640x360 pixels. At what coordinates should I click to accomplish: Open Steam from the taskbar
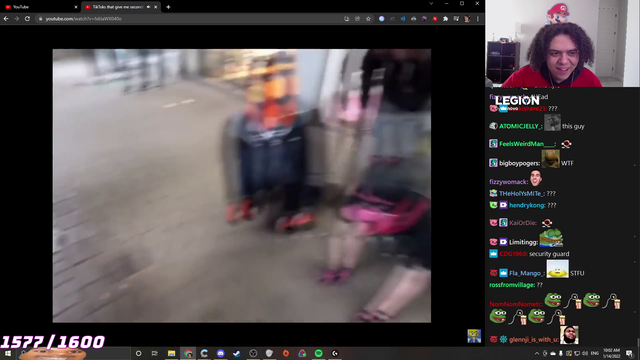[237, 353]
